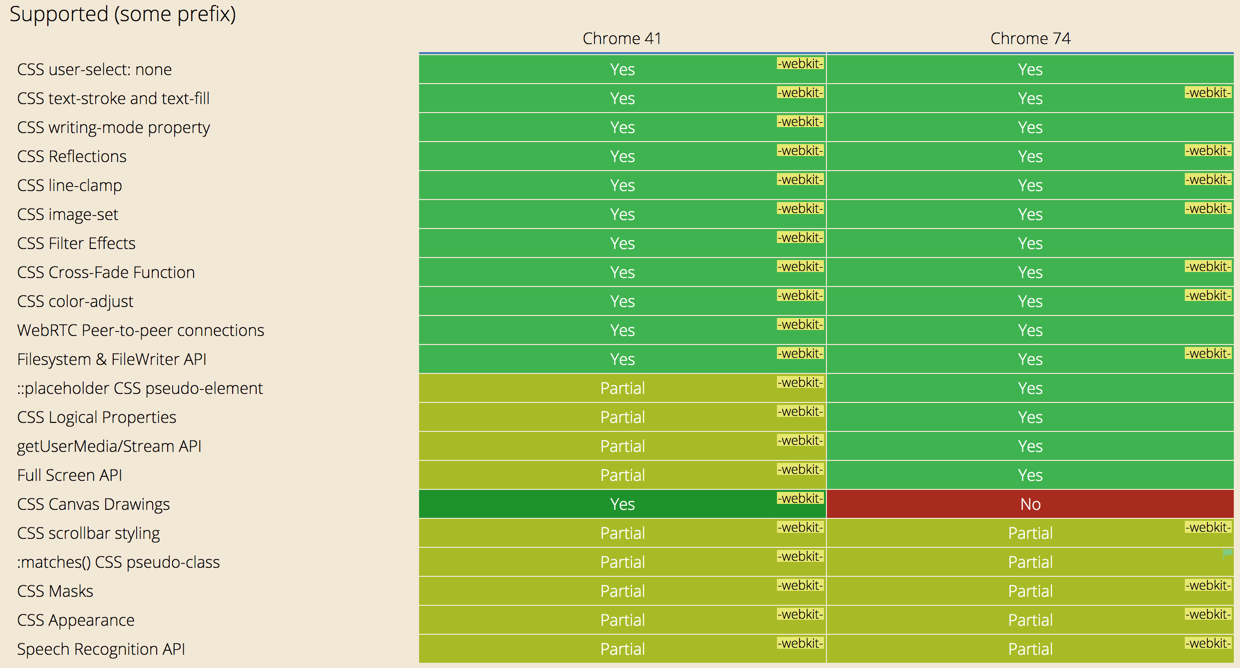Image resolution: width=1240 pixels, height=668 pixels.
Task: Click Chrome 41 'Partial' cell for CSS Logical Properties
Action: 622,417
